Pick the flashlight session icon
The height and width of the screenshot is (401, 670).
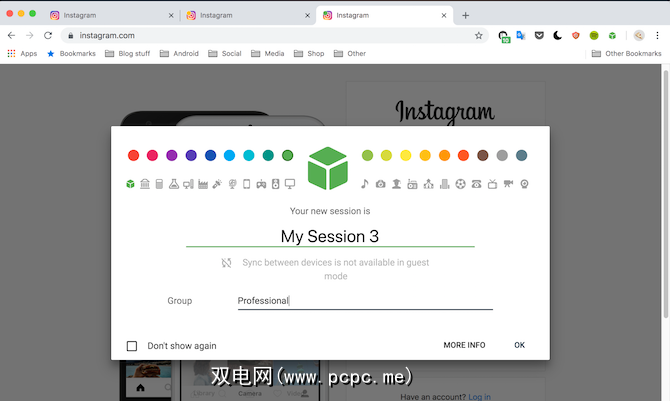click(x=217, y=184)
